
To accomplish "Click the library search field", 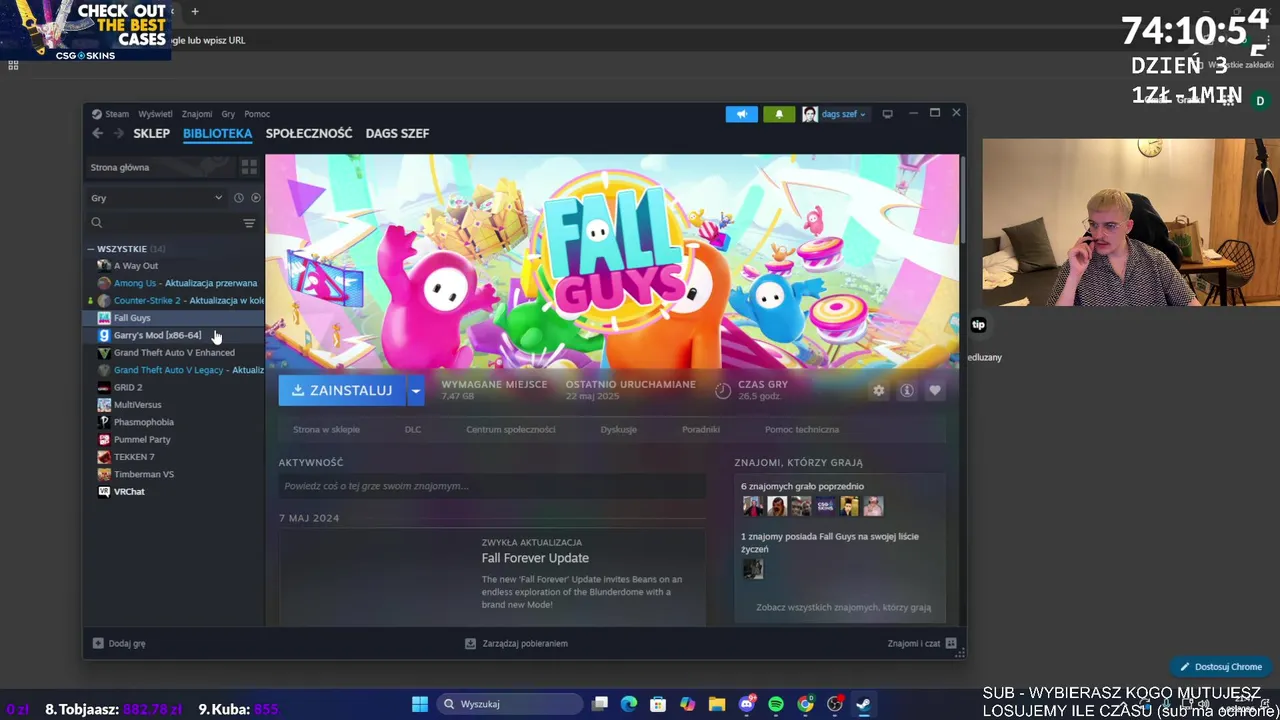I will coord(165,223).
